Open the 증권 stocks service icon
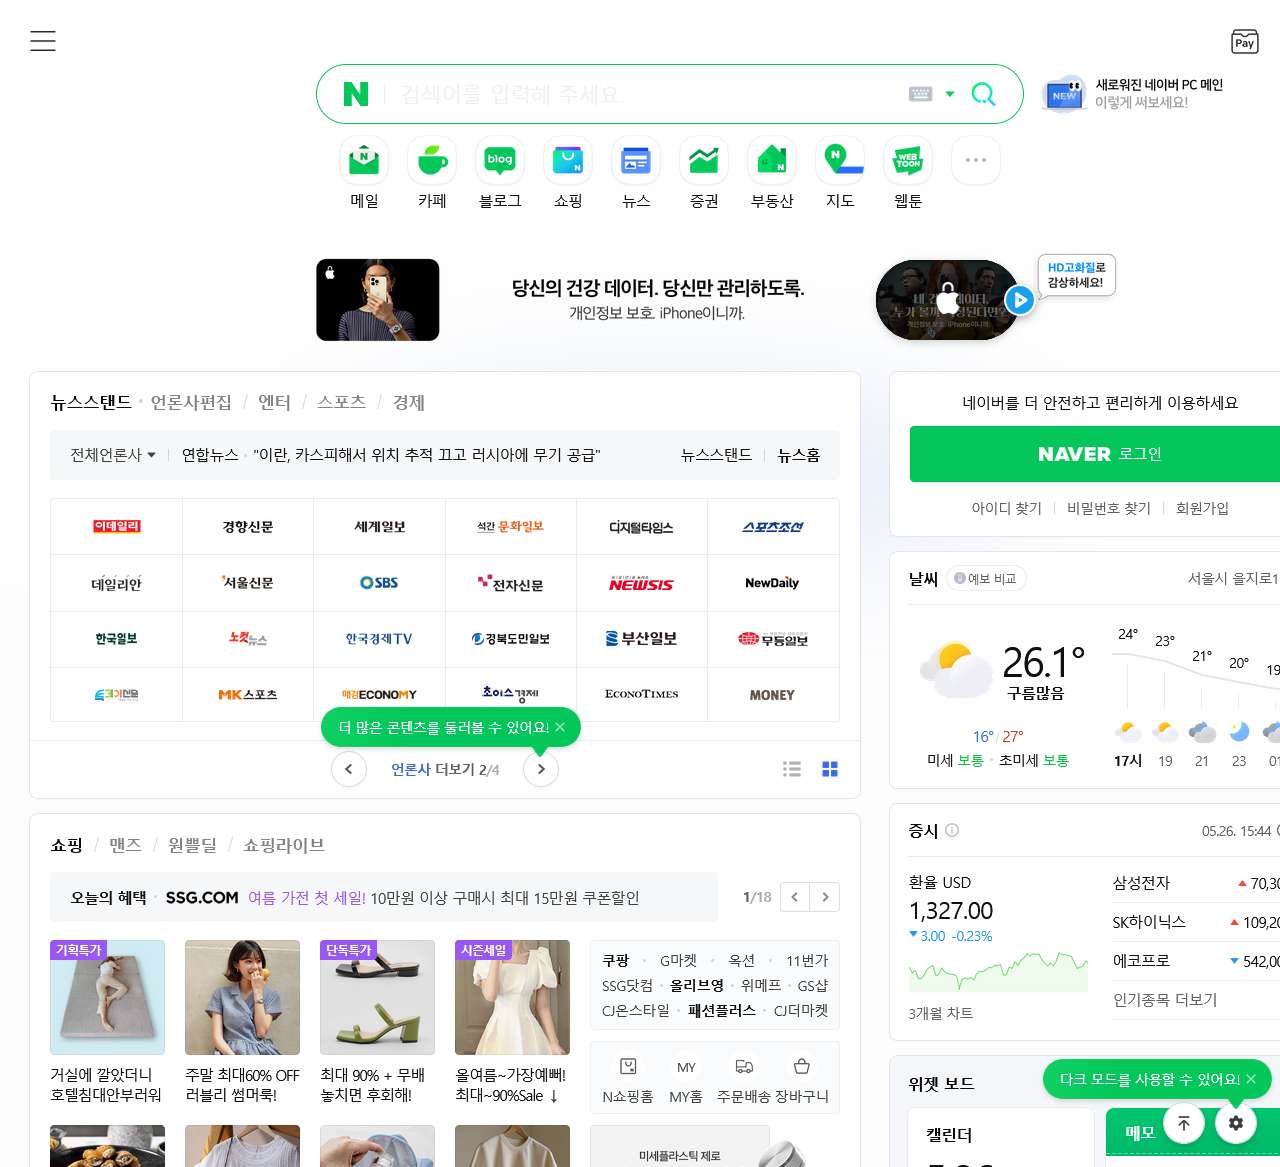Image resolution: width=1280 pixels, height=1167 pixels. click(703, 160)
